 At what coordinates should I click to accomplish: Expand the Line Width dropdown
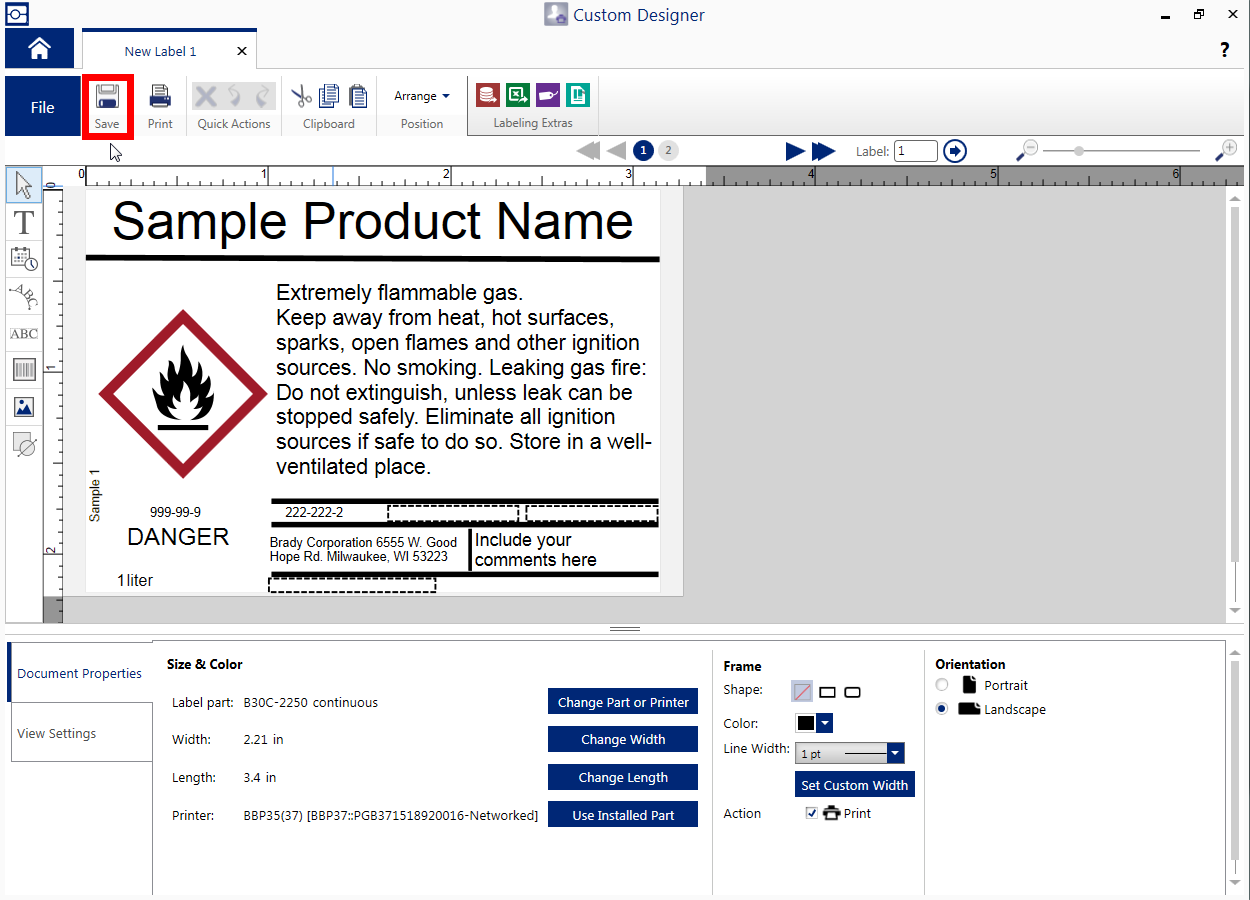895,753
